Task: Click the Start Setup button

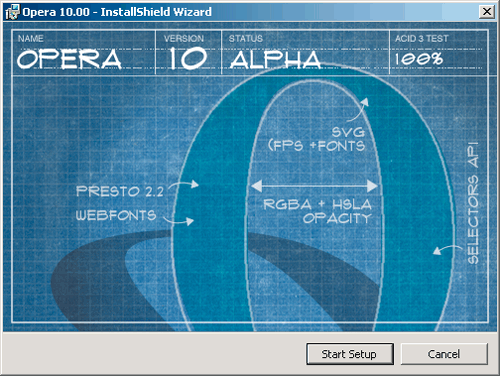Action: [x=350, y=354]
